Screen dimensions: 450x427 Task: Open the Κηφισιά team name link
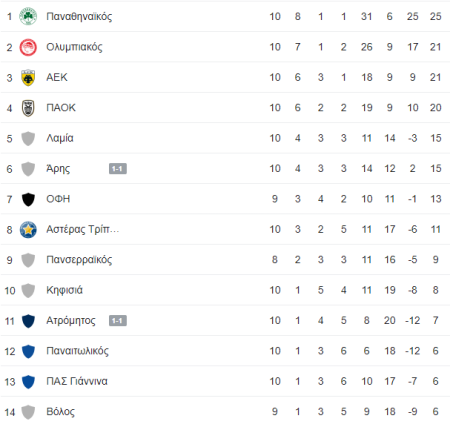pos(64,290)
